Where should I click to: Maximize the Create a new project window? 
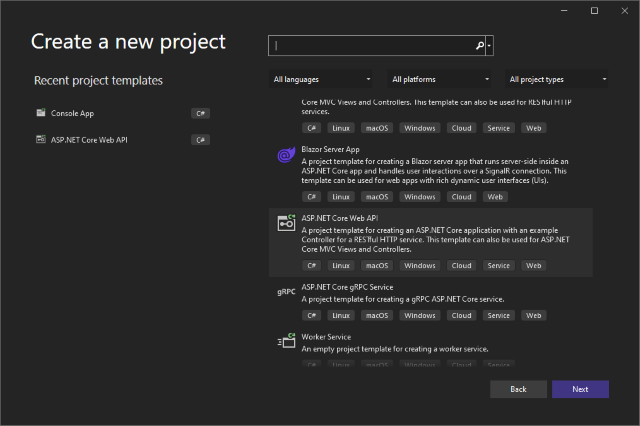pyautogui.click(x=595, y=11)
